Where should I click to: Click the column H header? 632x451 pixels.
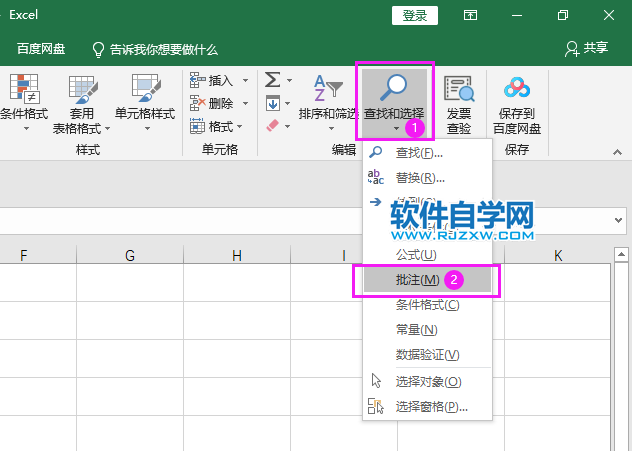(237, 256)
